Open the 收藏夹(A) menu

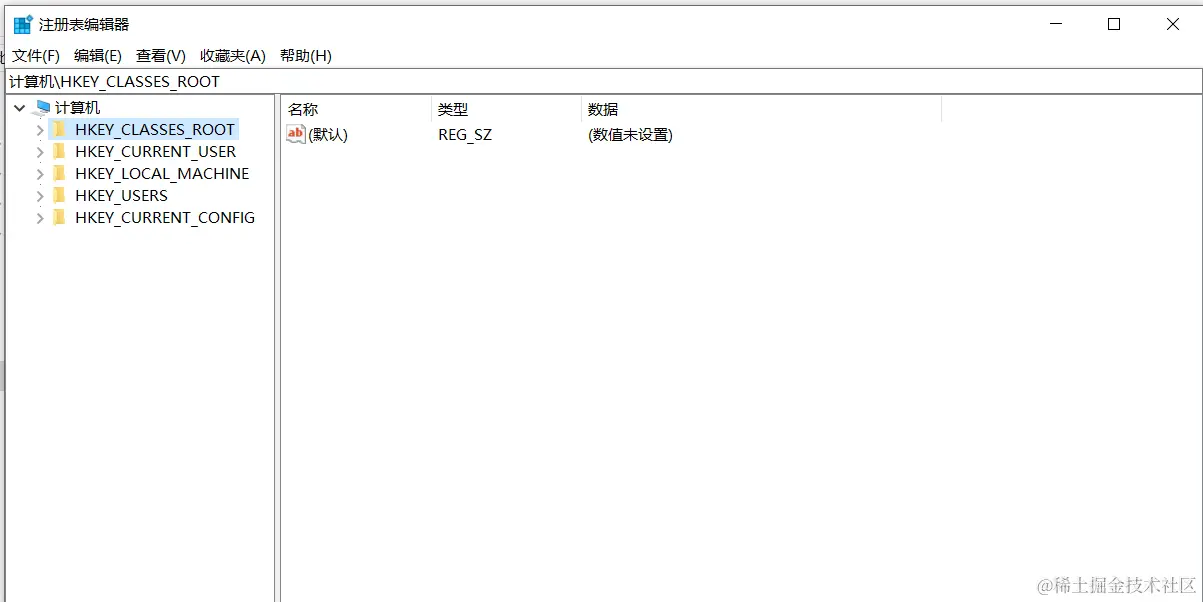tap(233, 56)
